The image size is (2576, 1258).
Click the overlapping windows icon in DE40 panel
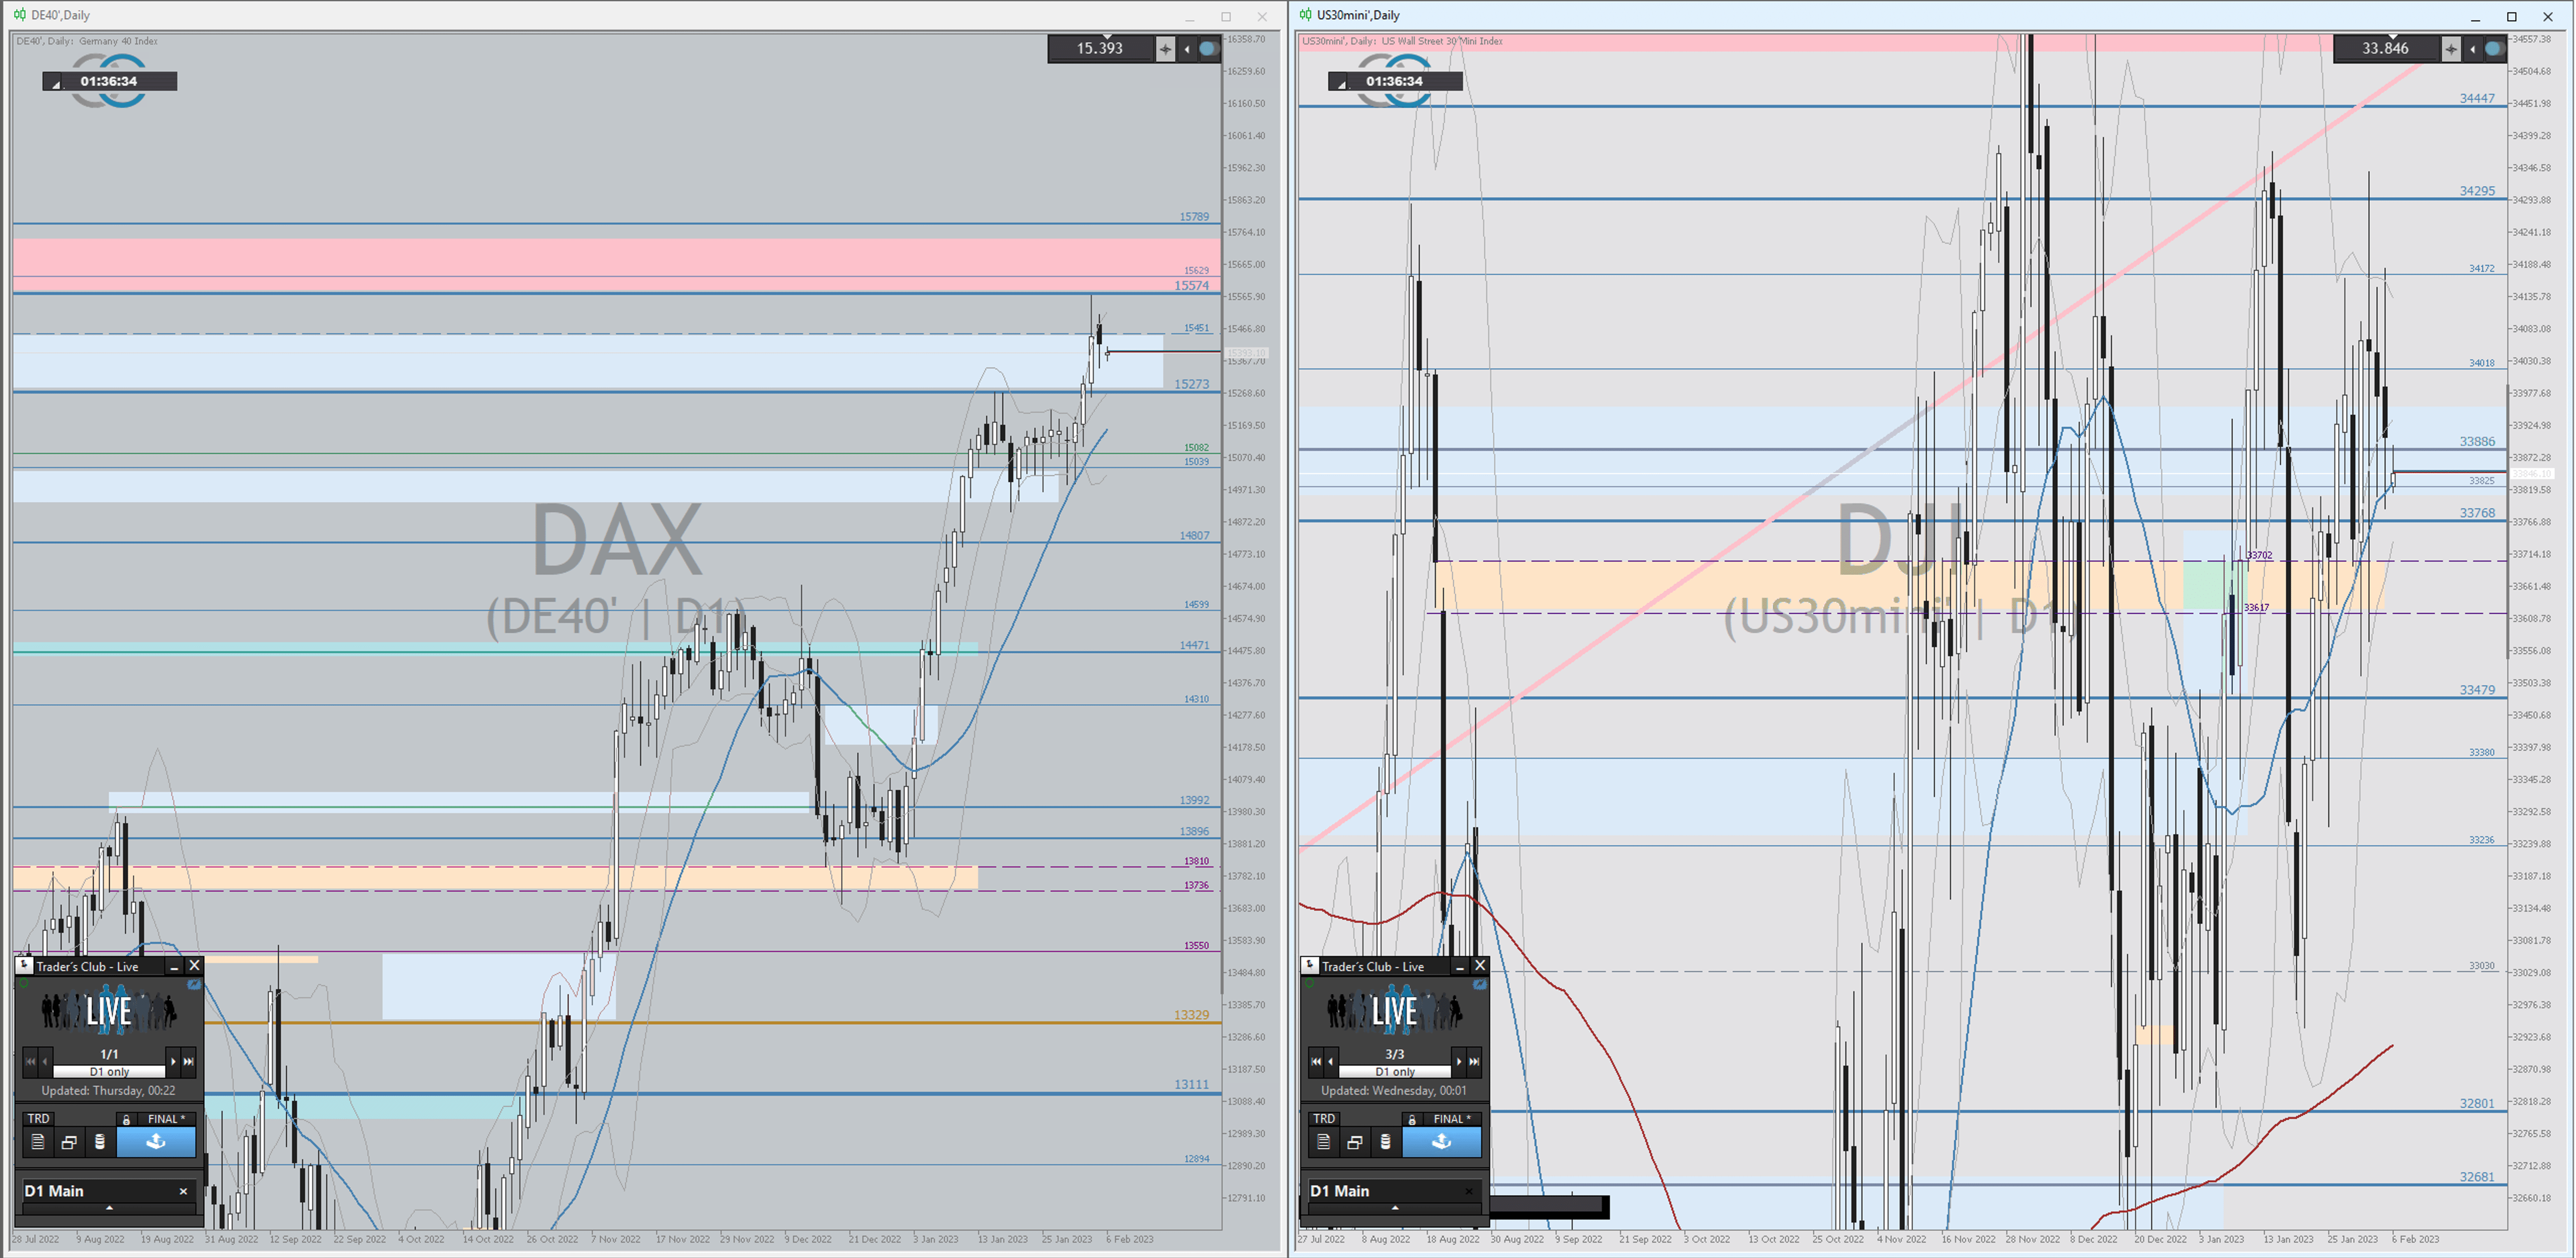pos(69,1141)
